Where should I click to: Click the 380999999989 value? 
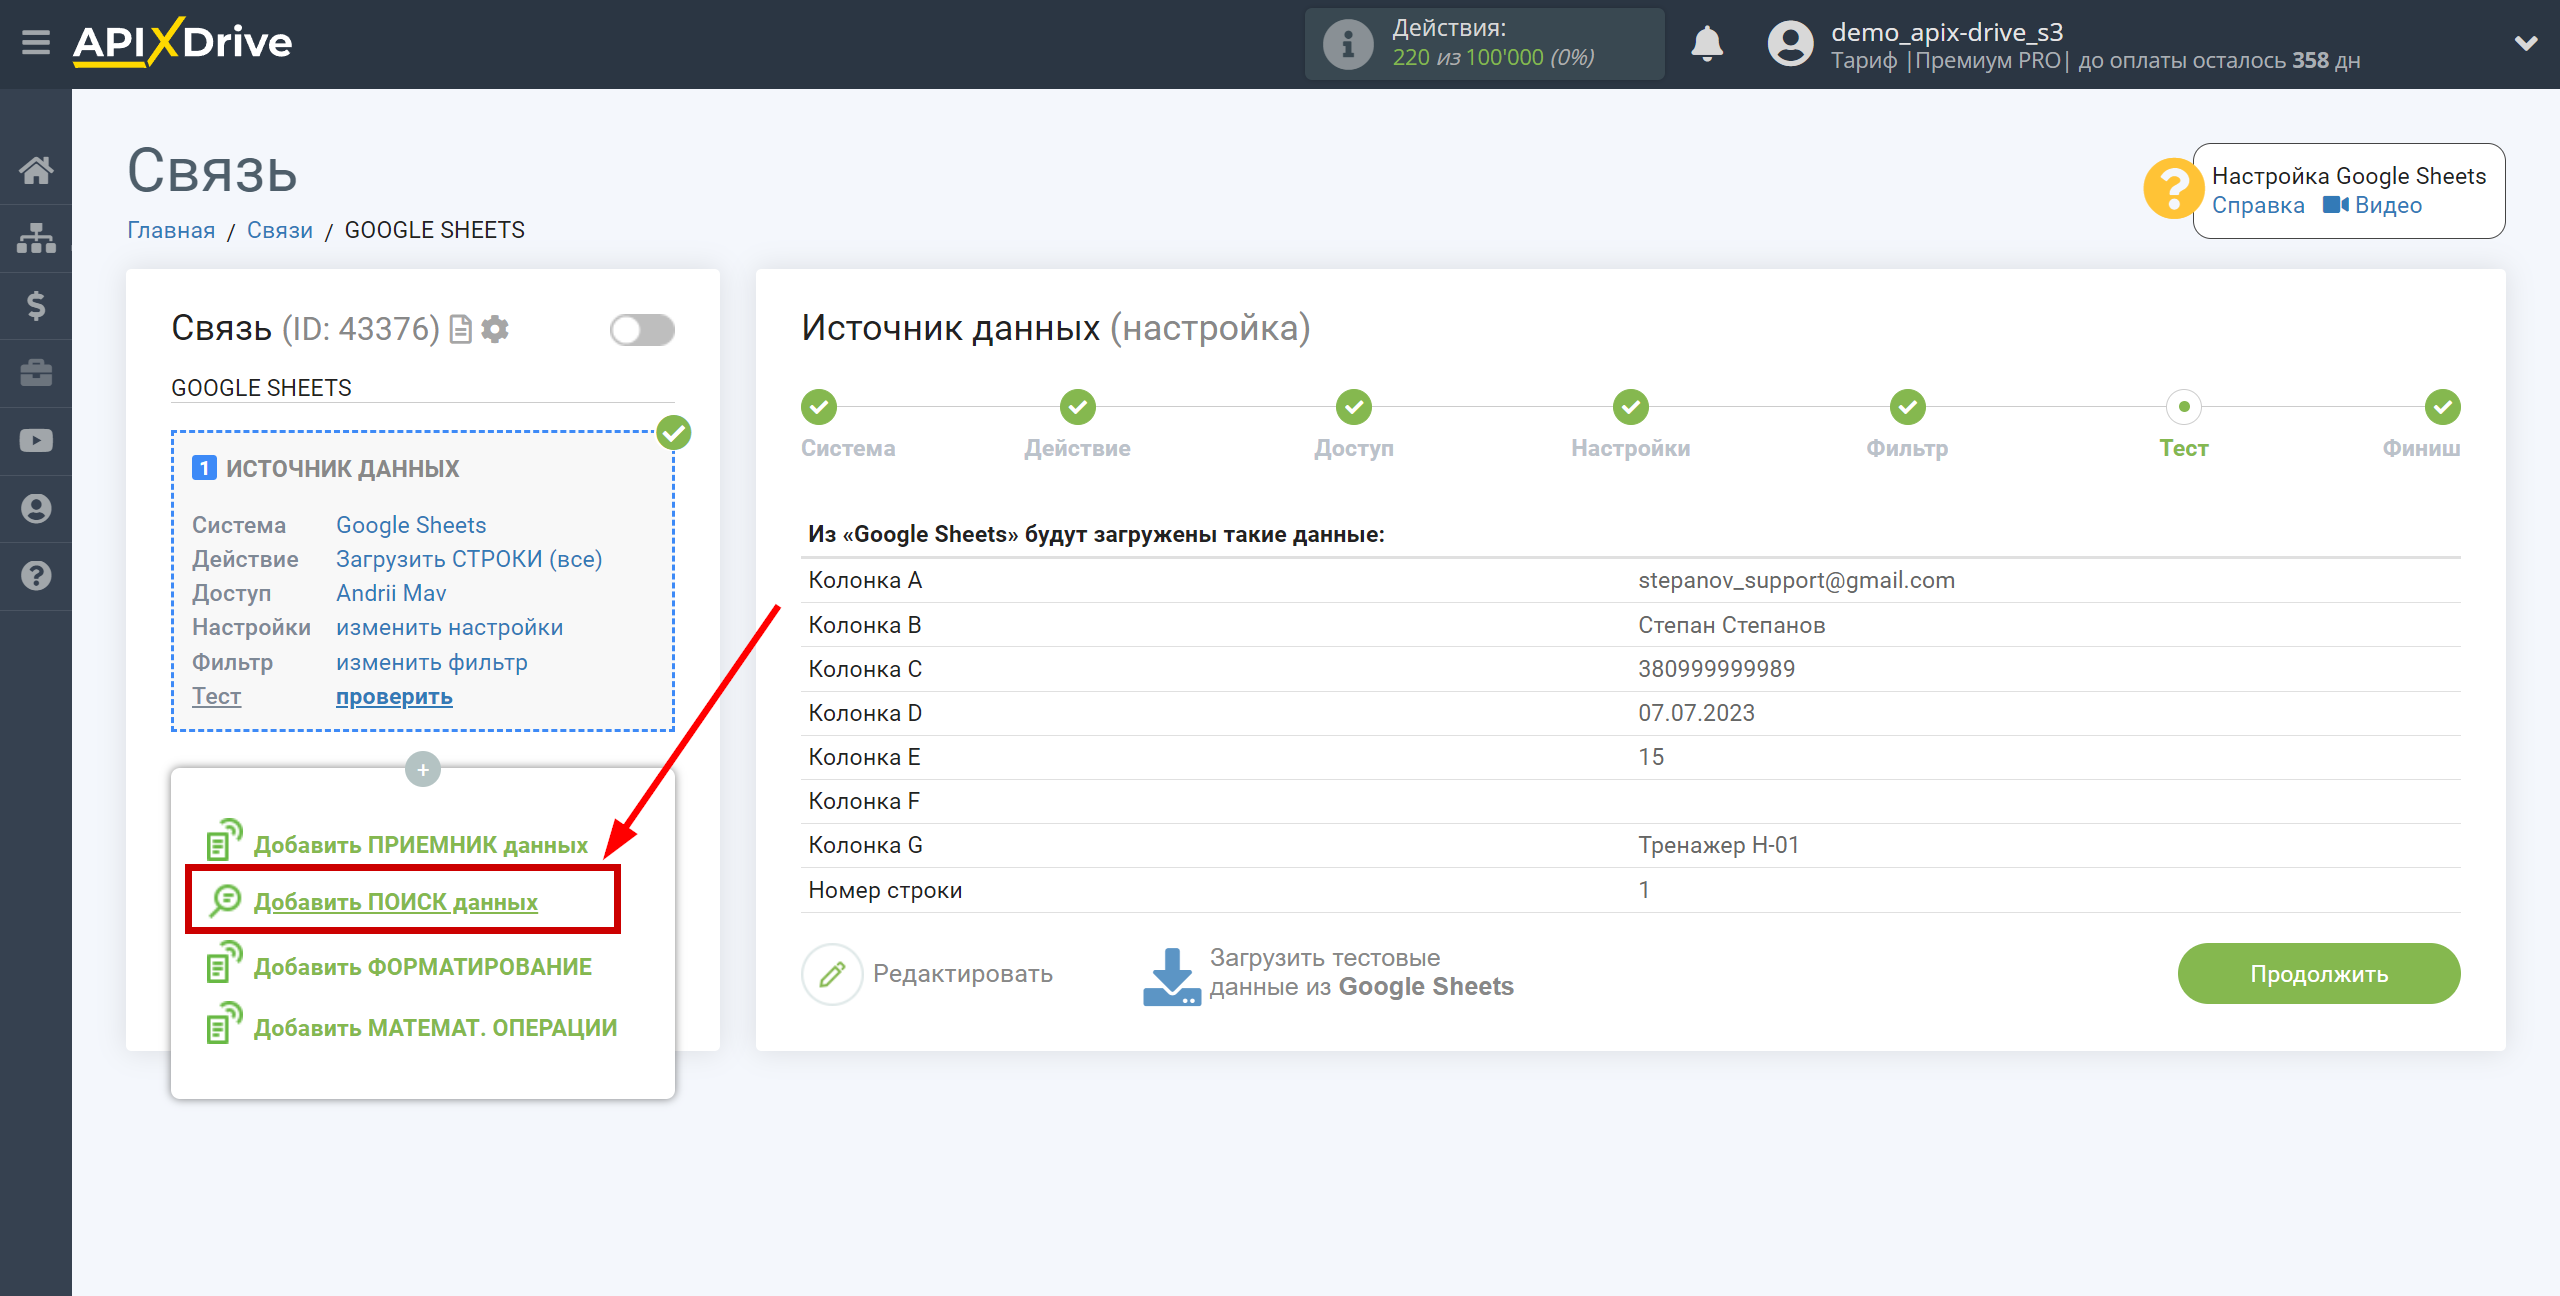click(1716, 669)
